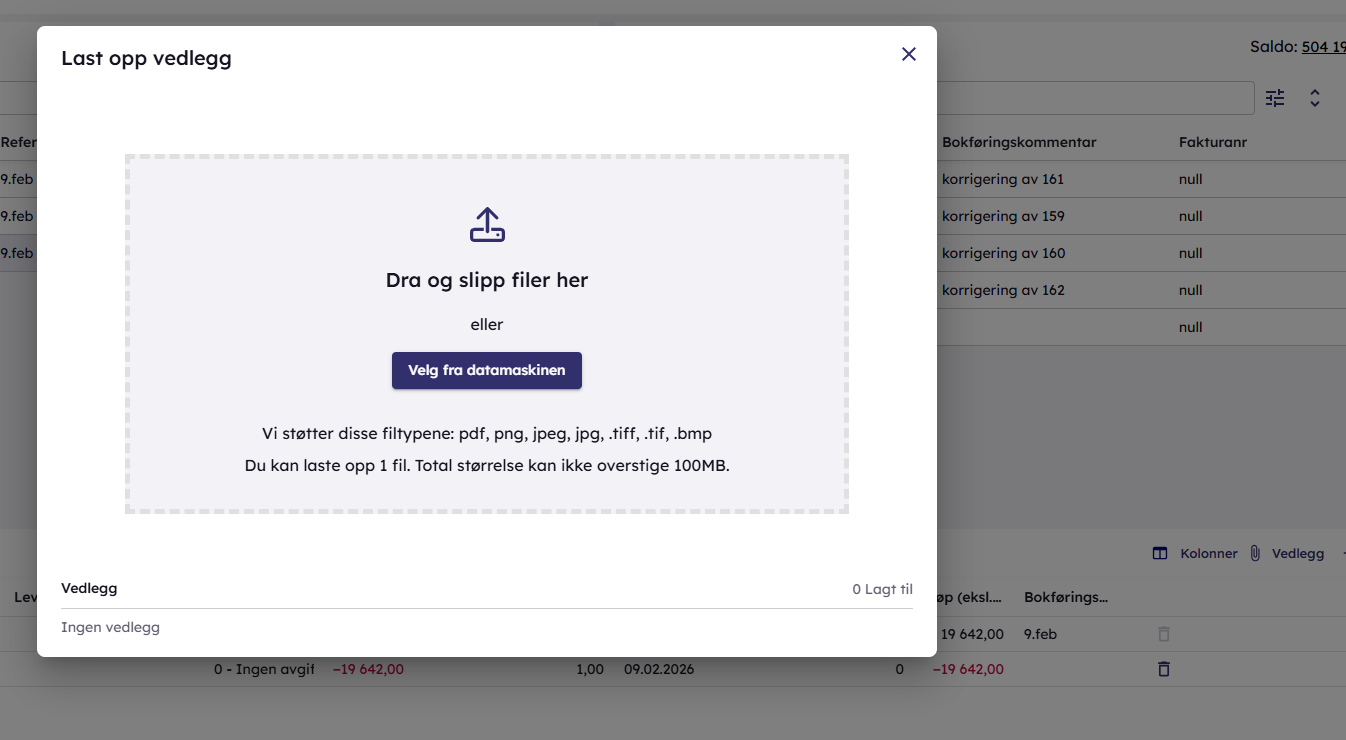Sort by Bokføringskommentar column header
1346x740 pixels.
tap(1018, 142)
